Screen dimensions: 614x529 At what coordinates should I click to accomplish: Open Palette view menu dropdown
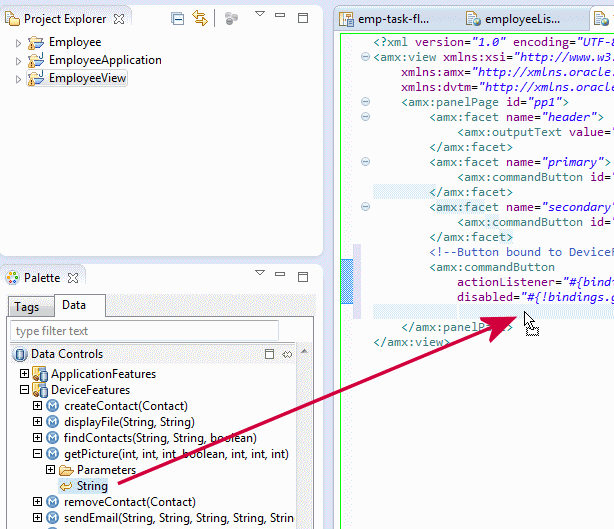click(x=260, y=273)
